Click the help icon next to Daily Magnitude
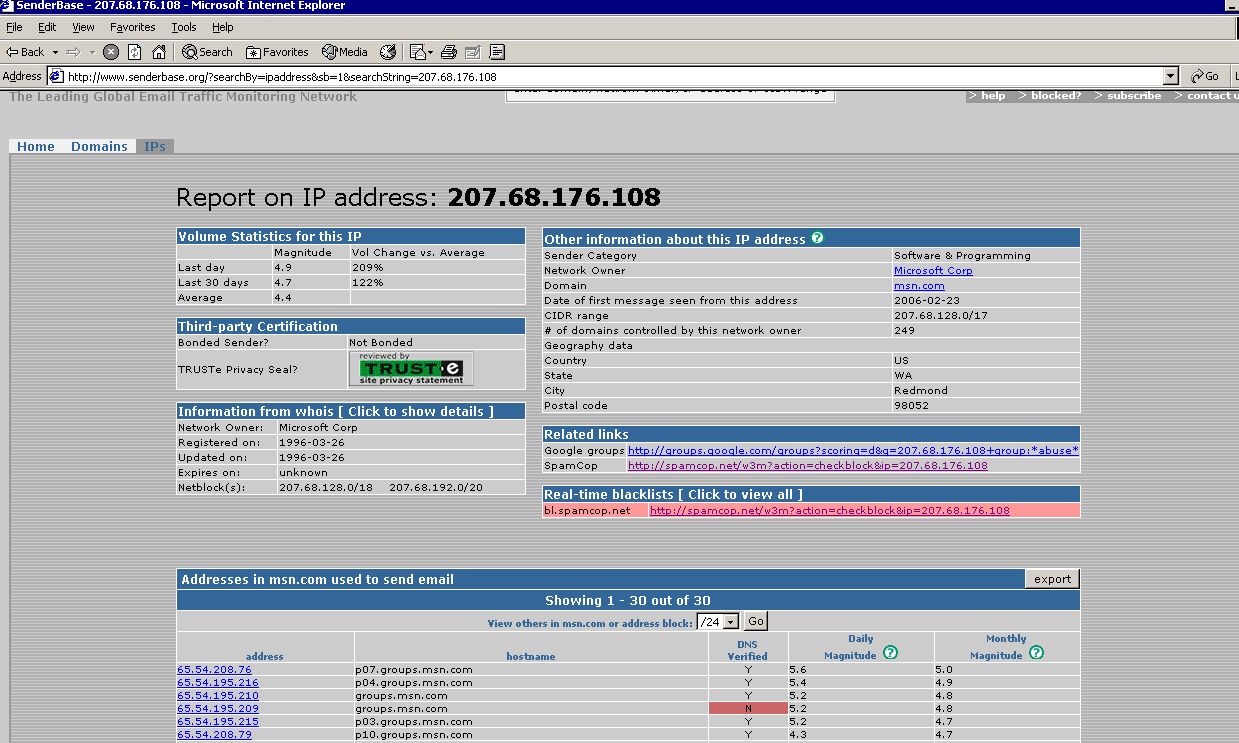 [890, 652]
